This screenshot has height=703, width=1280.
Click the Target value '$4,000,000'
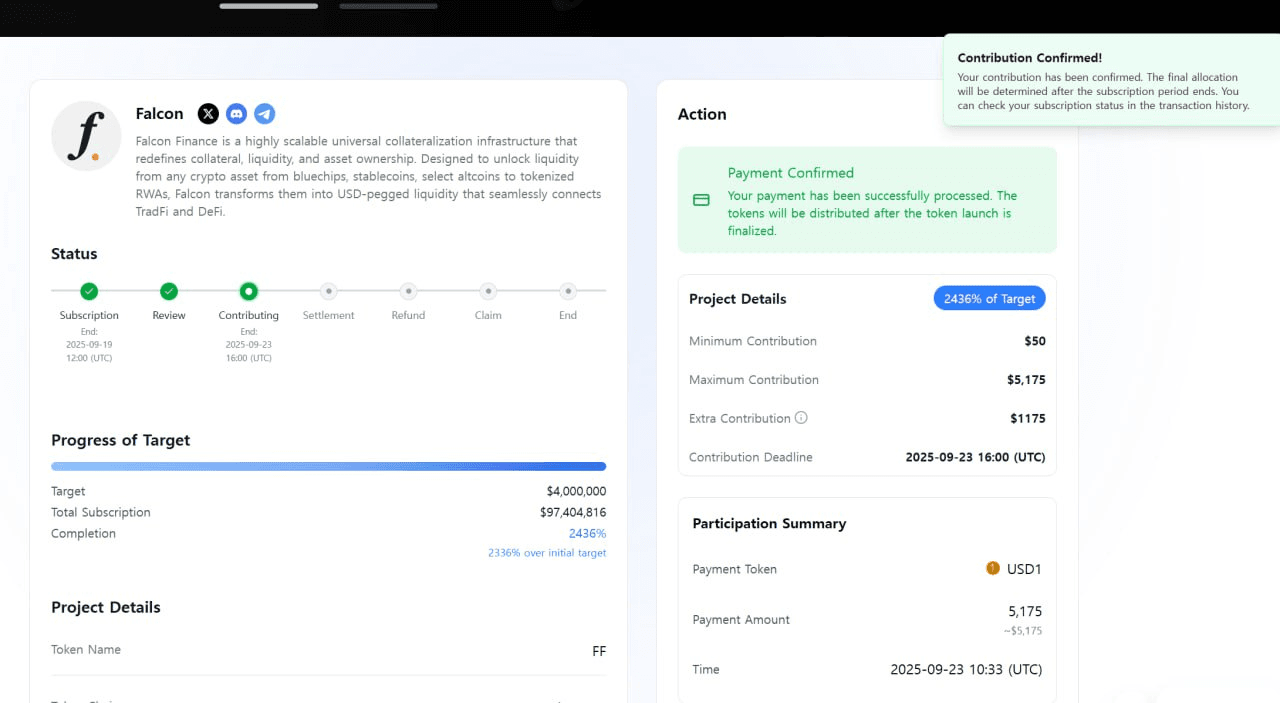click(576, 491)
